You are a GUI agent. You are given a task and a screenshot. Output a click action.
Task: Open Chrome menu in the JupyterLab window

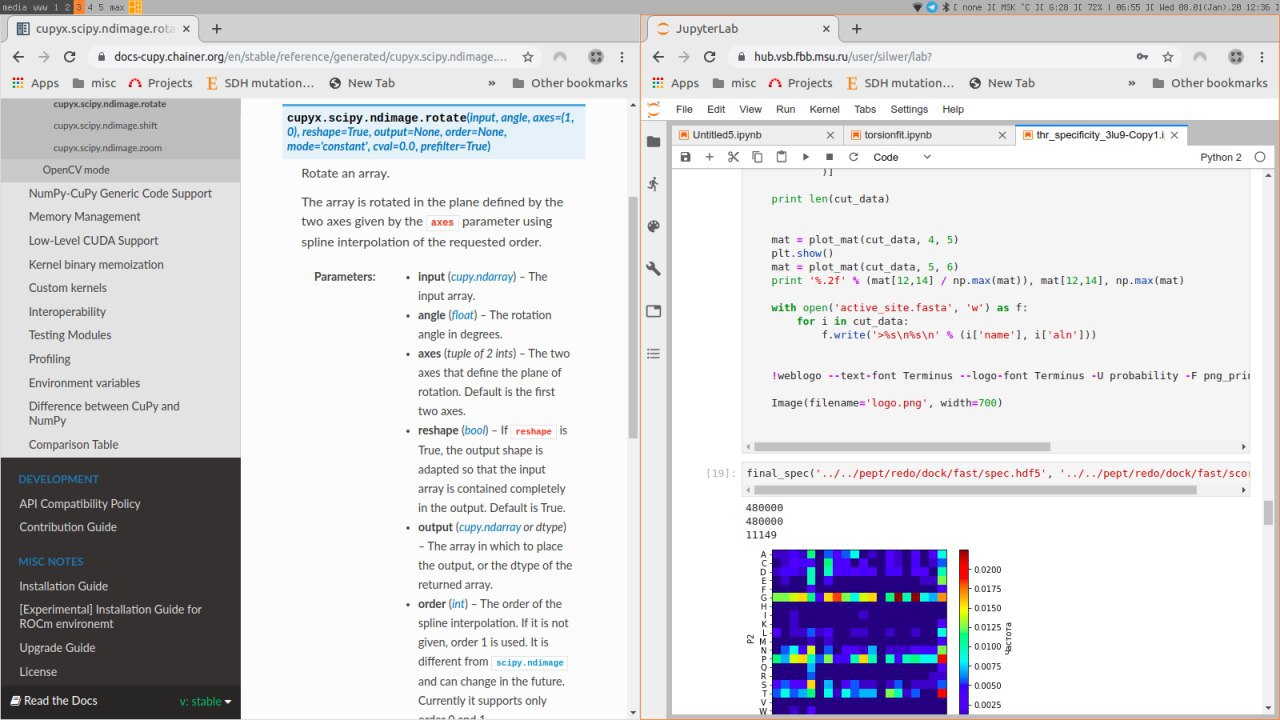1263,57
